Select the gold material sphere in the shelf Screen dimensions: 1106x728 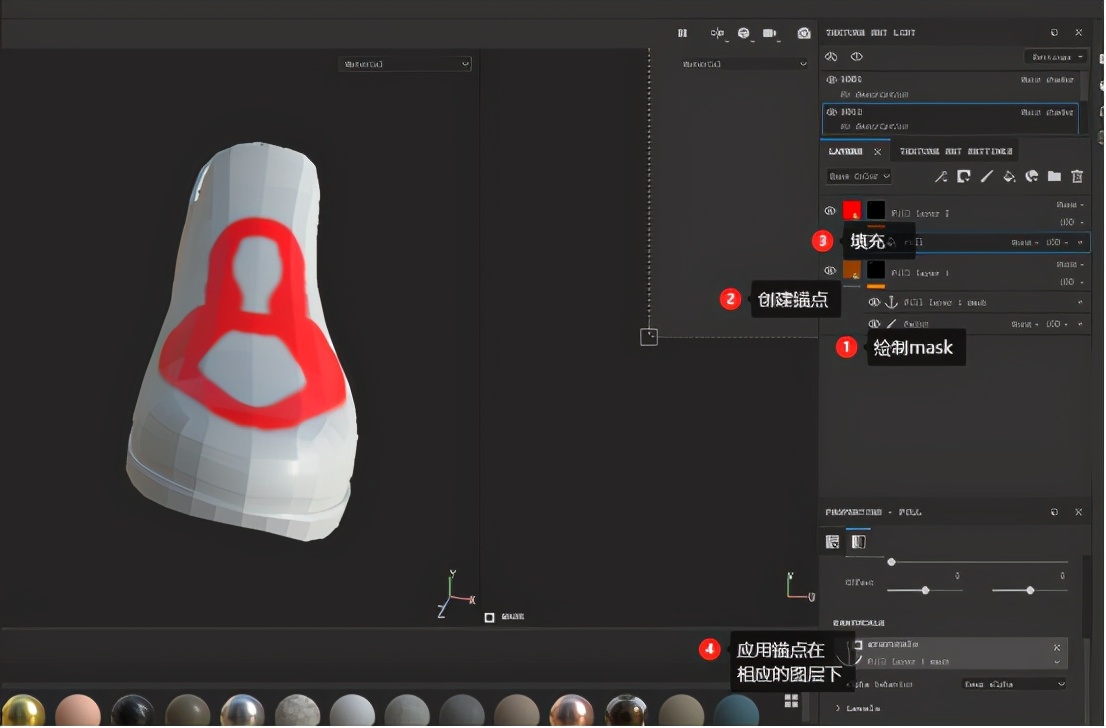click(23, 710)
